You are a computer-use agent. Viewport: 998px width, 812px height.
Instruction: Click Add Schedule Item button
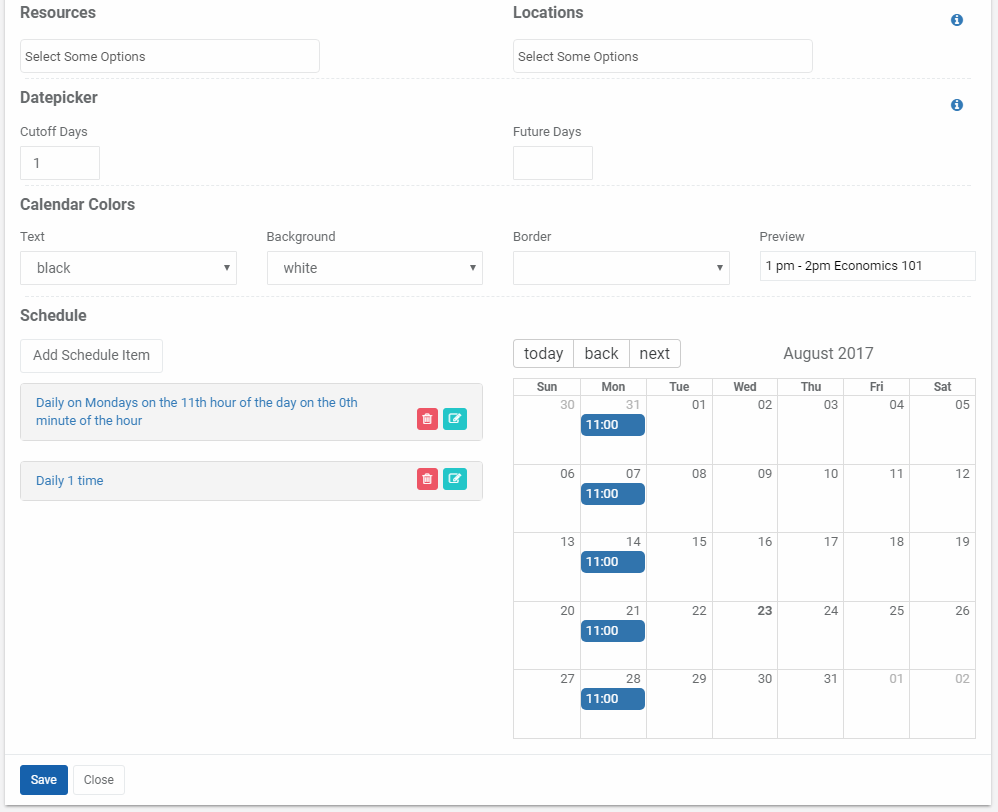pos(92,356)
